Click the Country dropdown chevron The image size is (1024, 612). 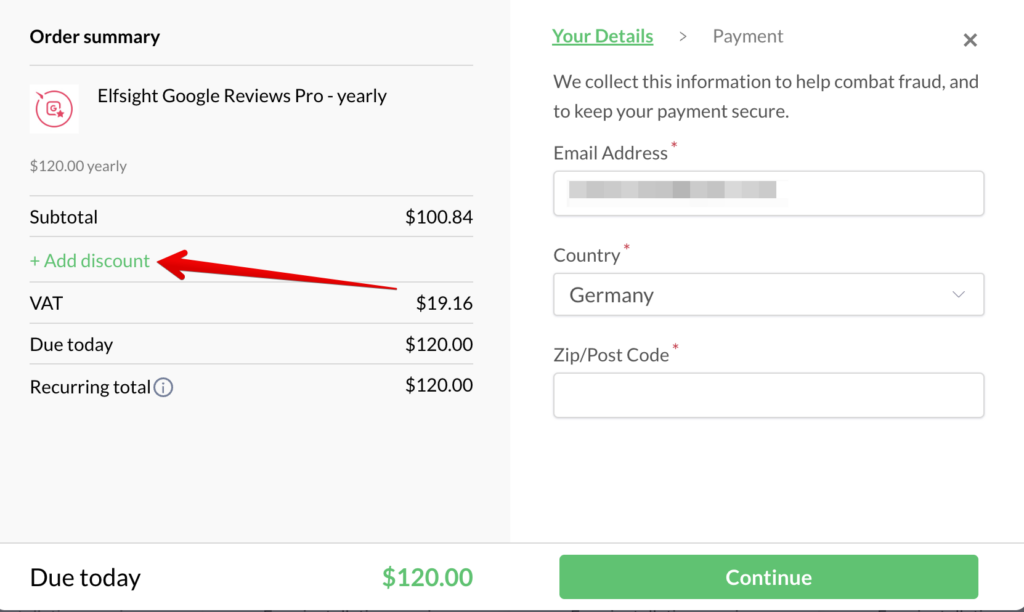[x=959, y=294]
